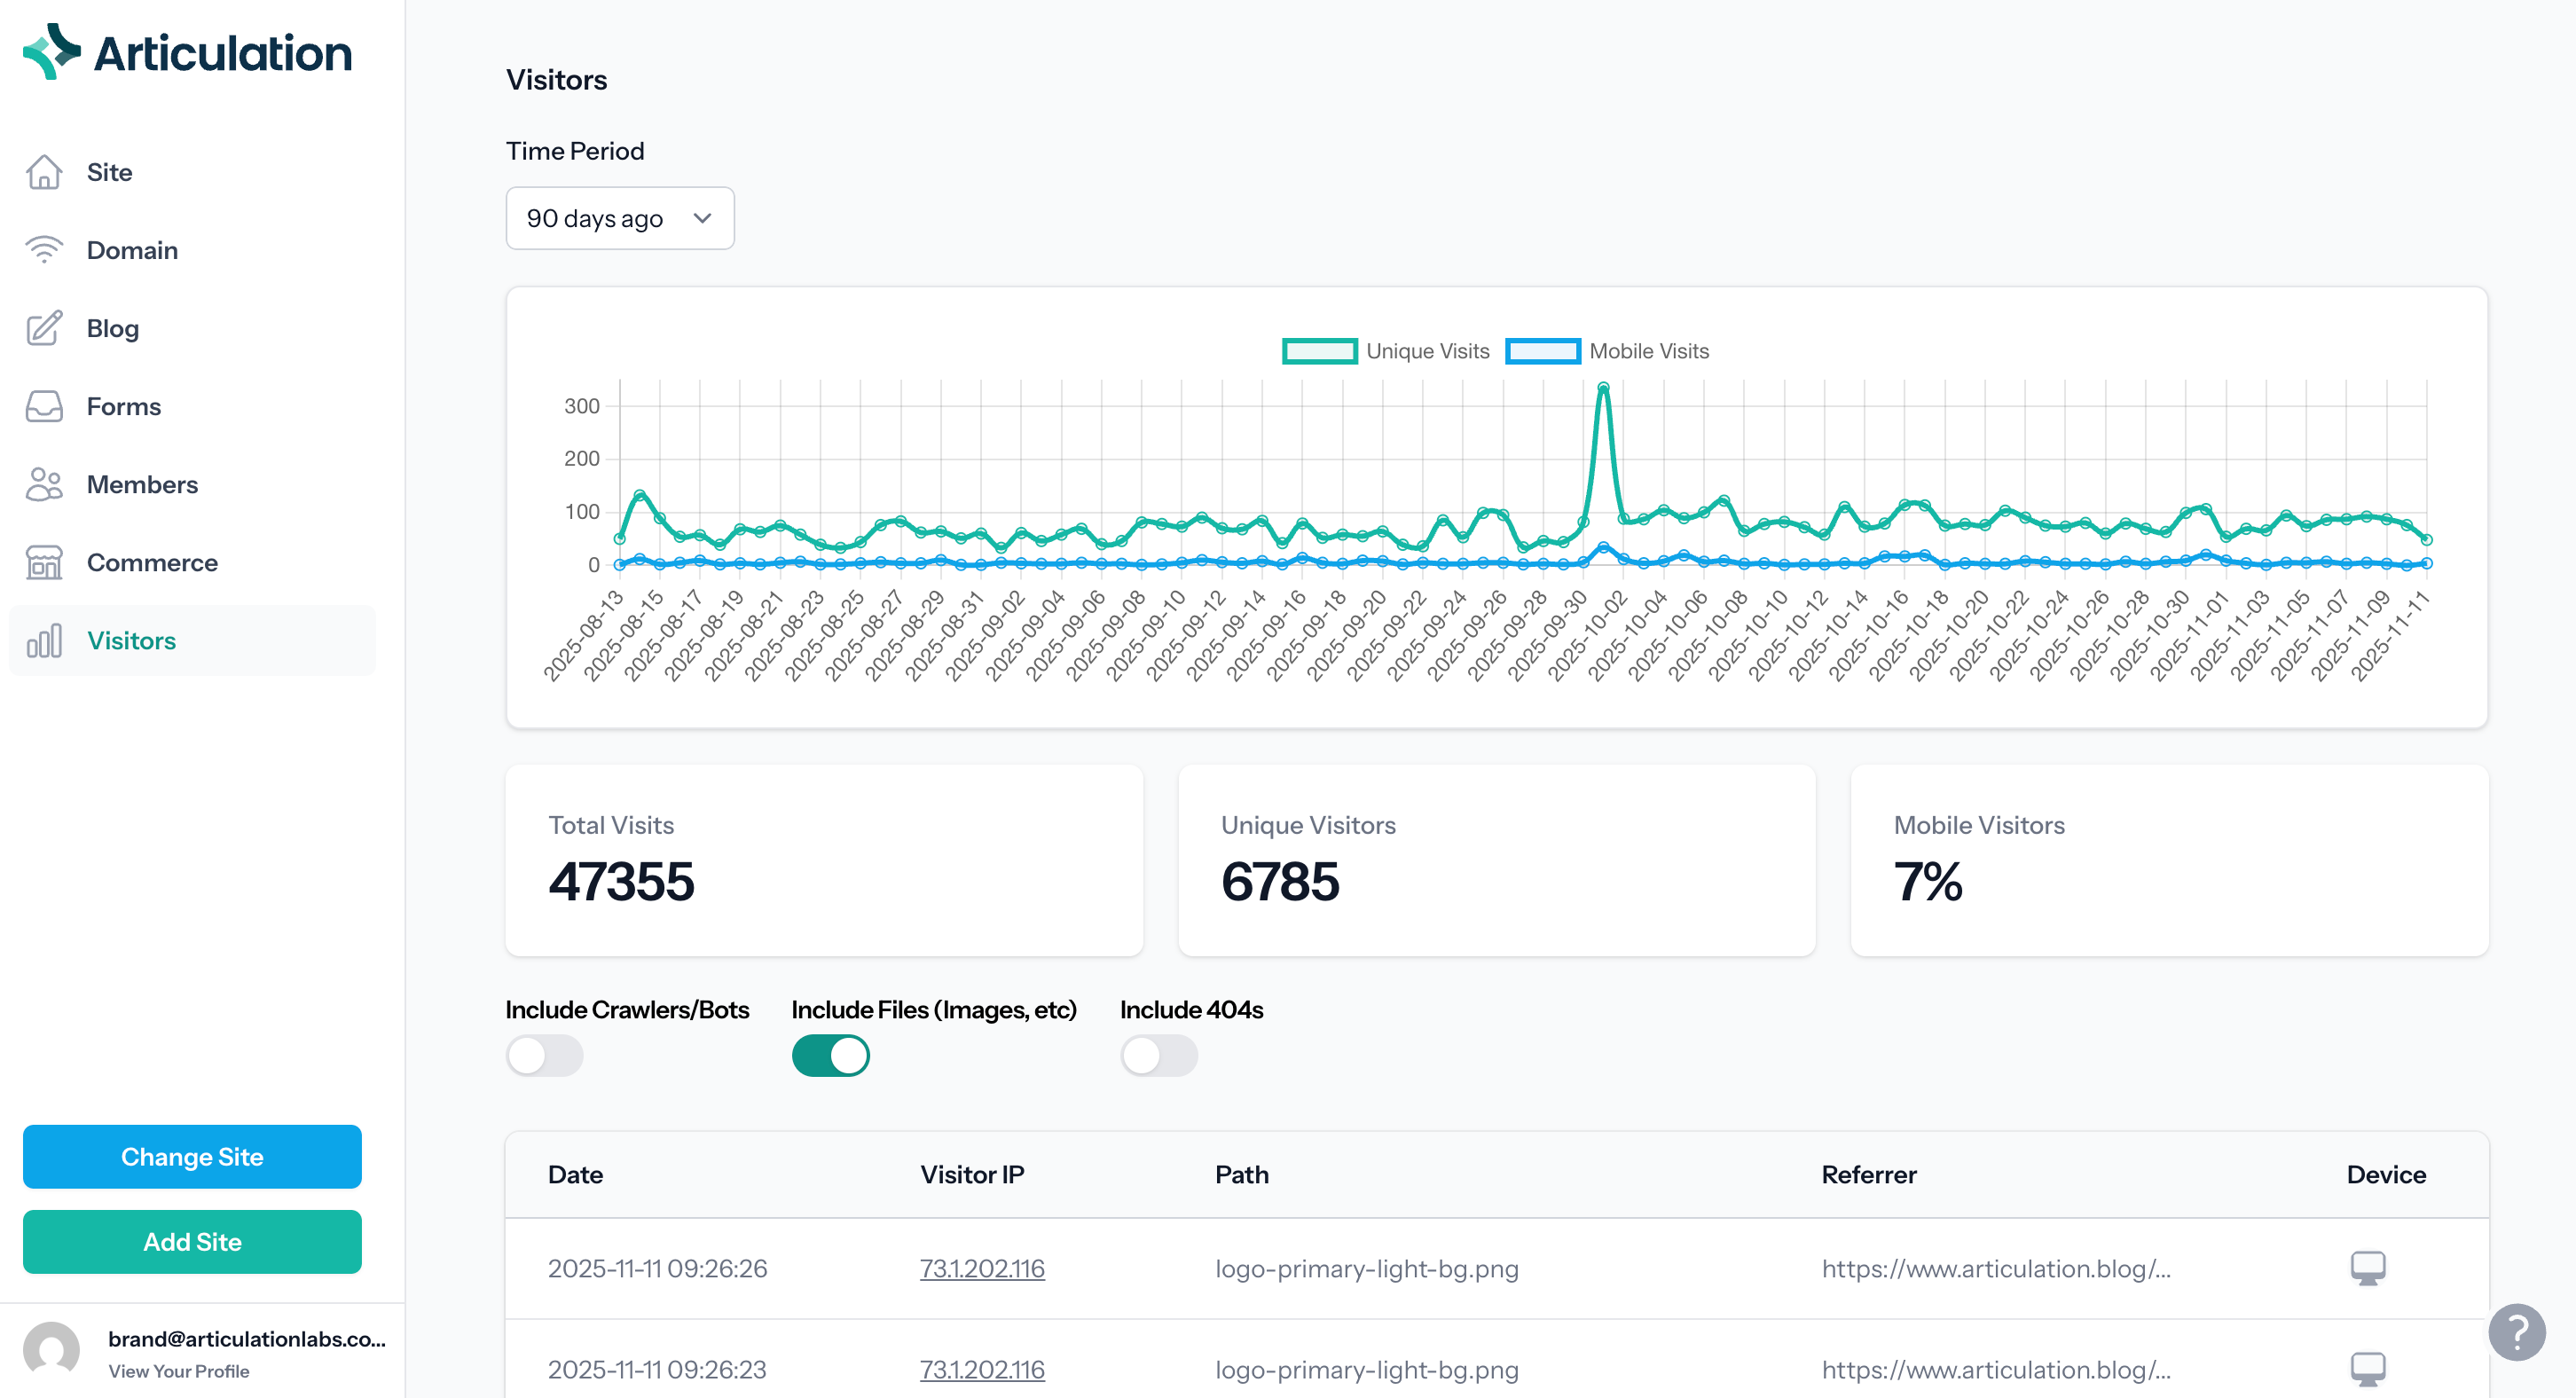The width and height of the screenshot is (2576, 1398).
Task: Click the Blog pencil icon
Action: (44, 328)
